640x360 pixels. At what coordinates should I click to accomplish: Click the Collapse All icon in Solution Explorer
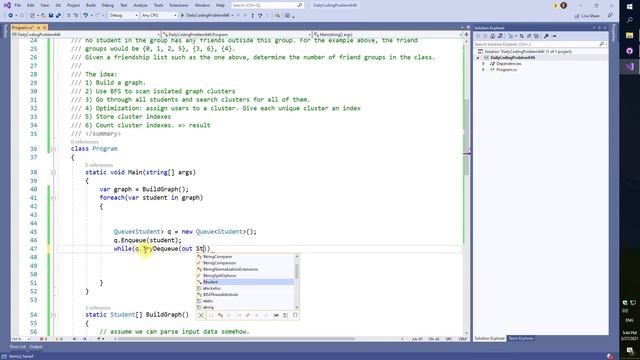click(x=529, y=36)
